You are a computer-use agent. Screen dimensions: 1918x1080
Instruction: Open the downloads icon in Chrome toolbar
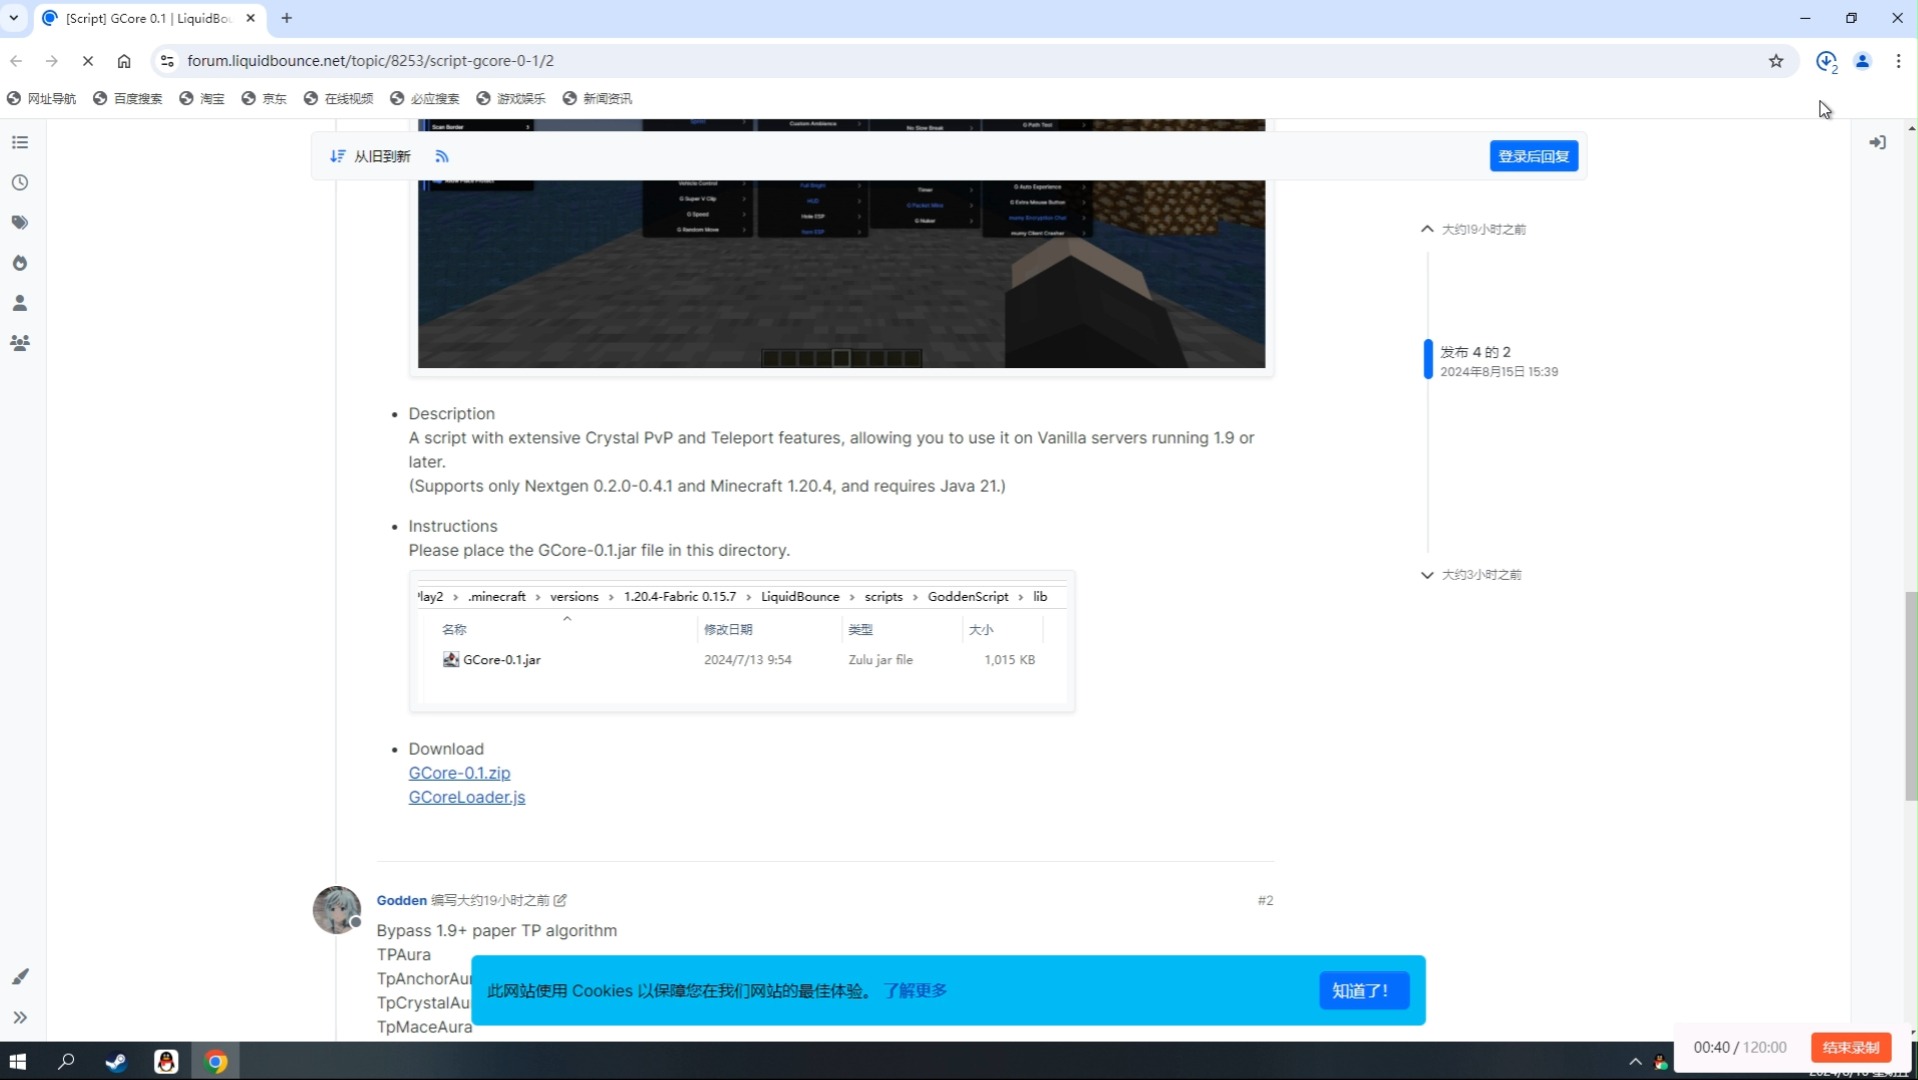1826,61
